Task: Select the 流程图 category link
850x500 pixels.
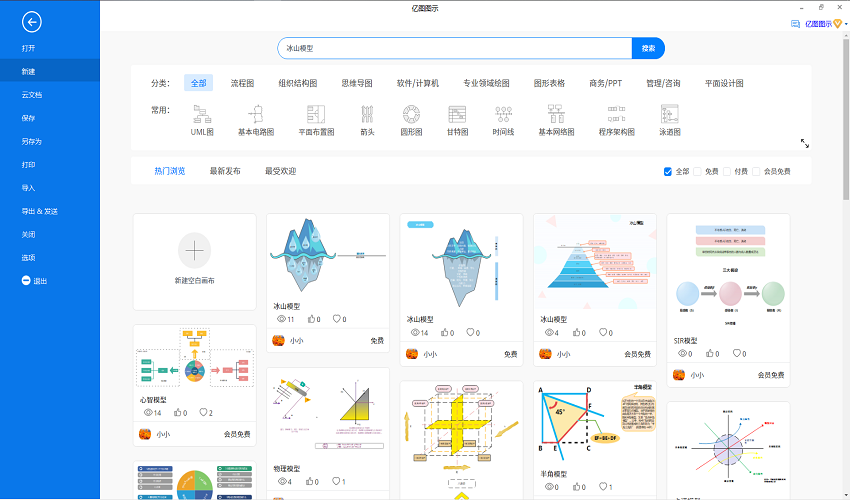Action: click(242, 83)
